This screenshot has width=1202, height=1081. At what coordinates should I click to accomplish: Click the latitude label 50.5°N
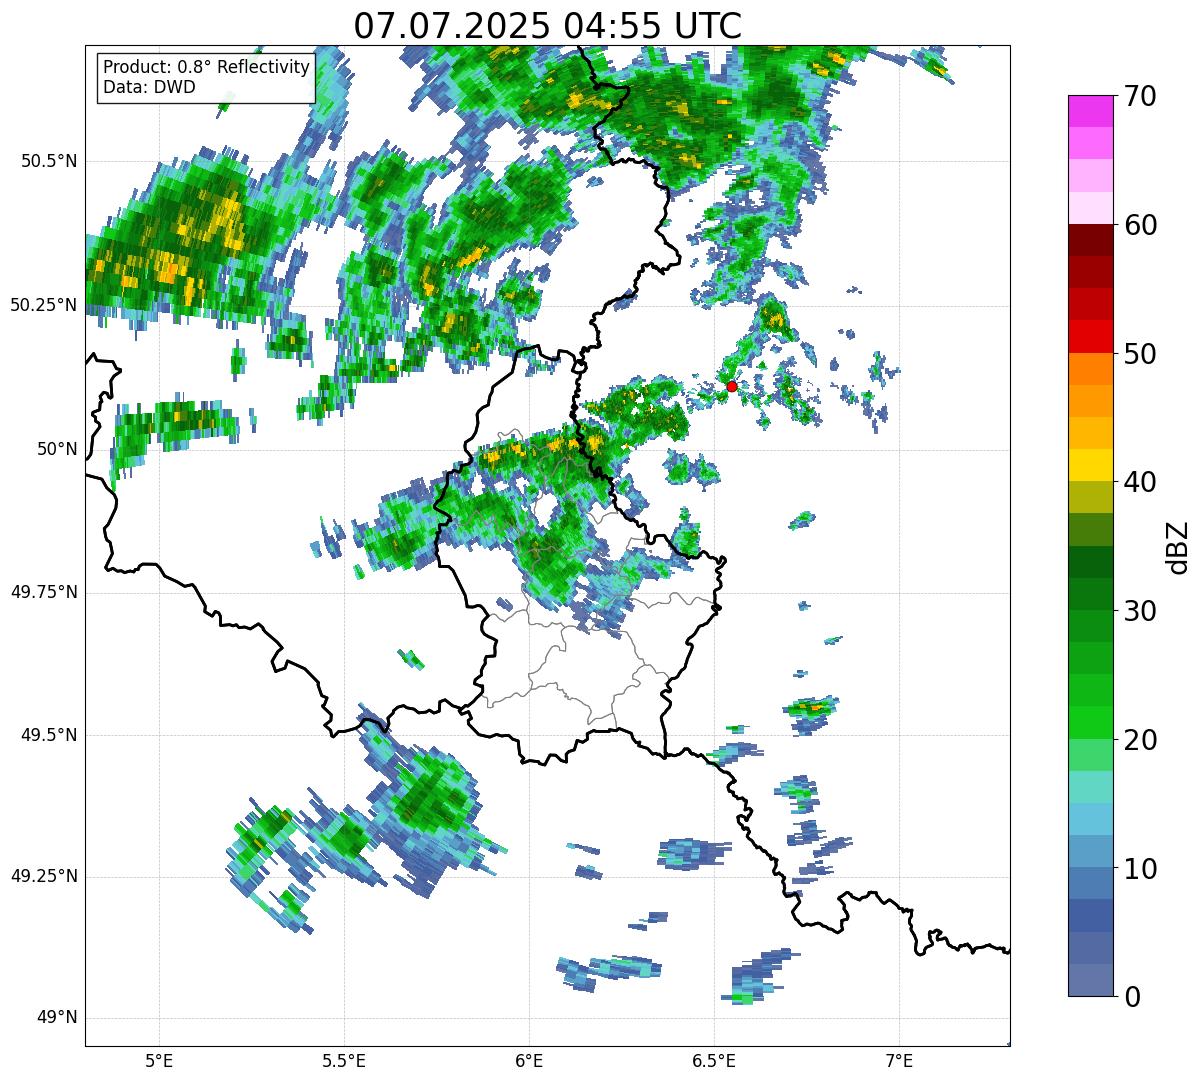point(50,161)
